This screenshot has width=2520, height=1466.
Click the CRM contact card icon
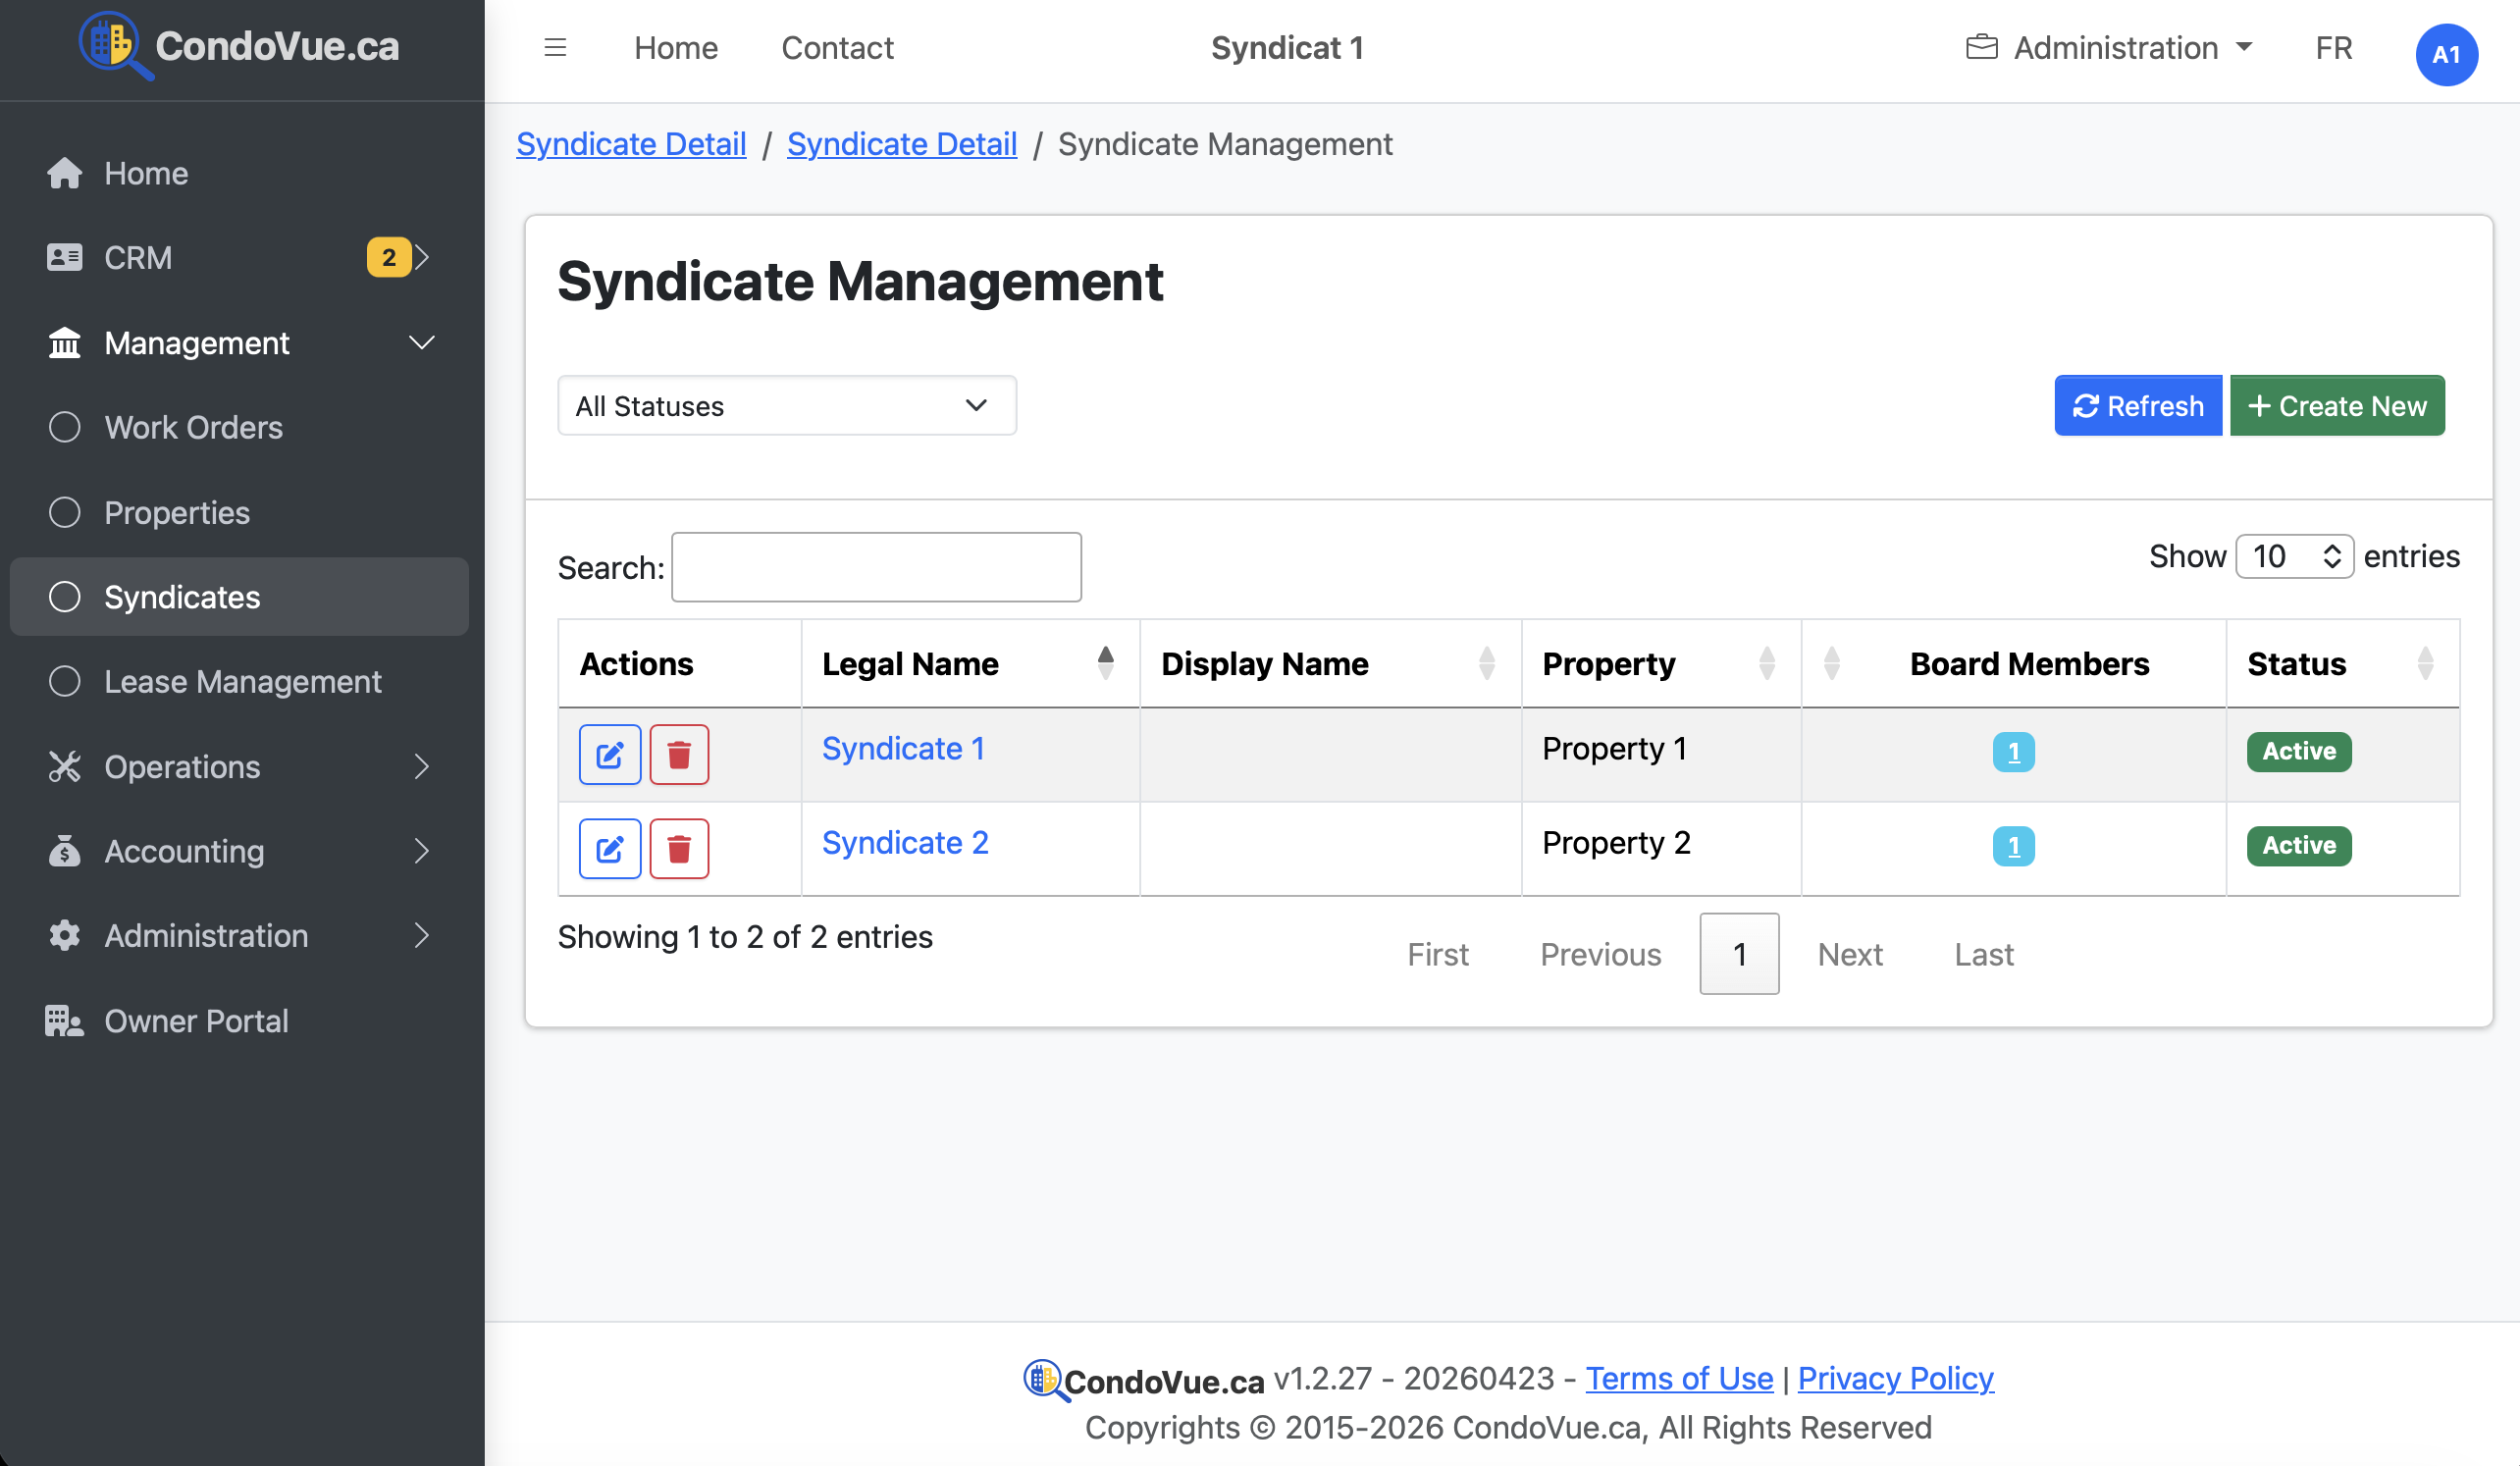click(x=64, y=257)
